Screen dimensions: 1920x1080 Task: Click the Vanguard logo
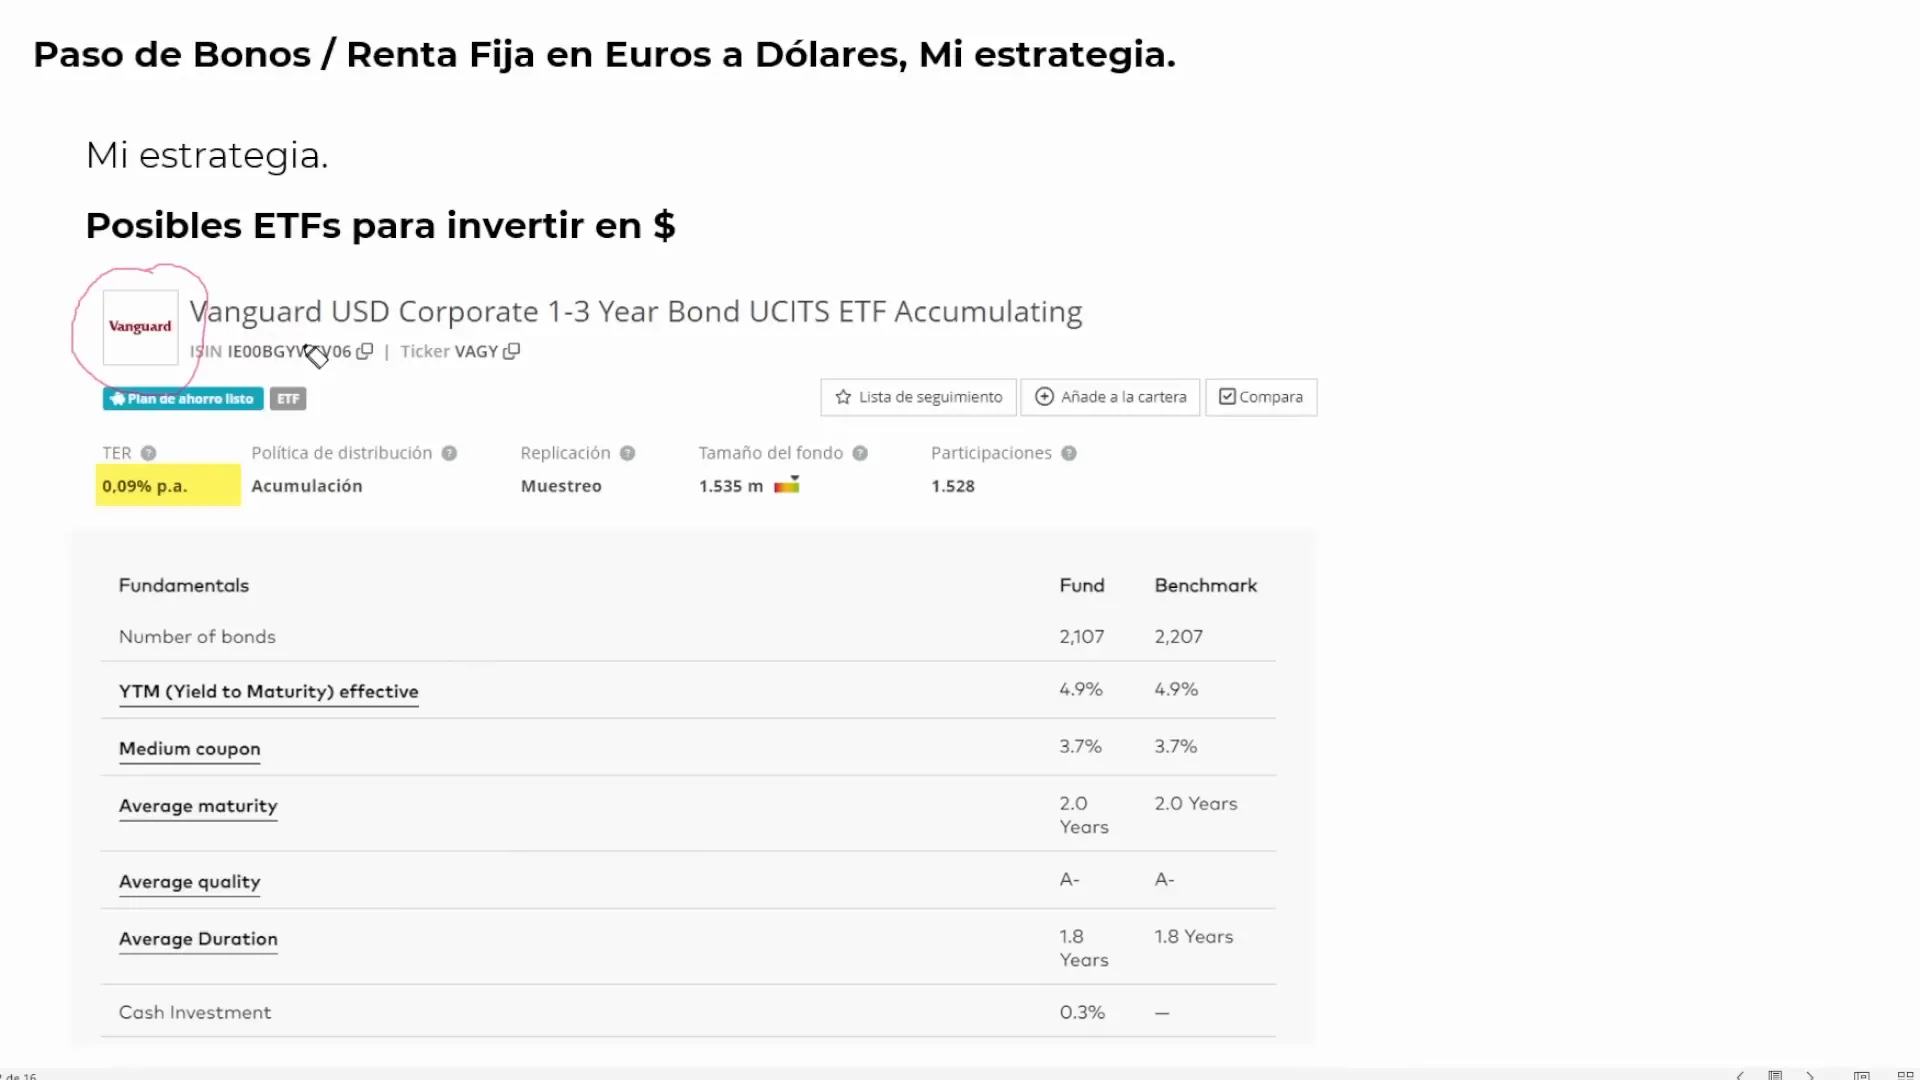click(x=140, y=327)
